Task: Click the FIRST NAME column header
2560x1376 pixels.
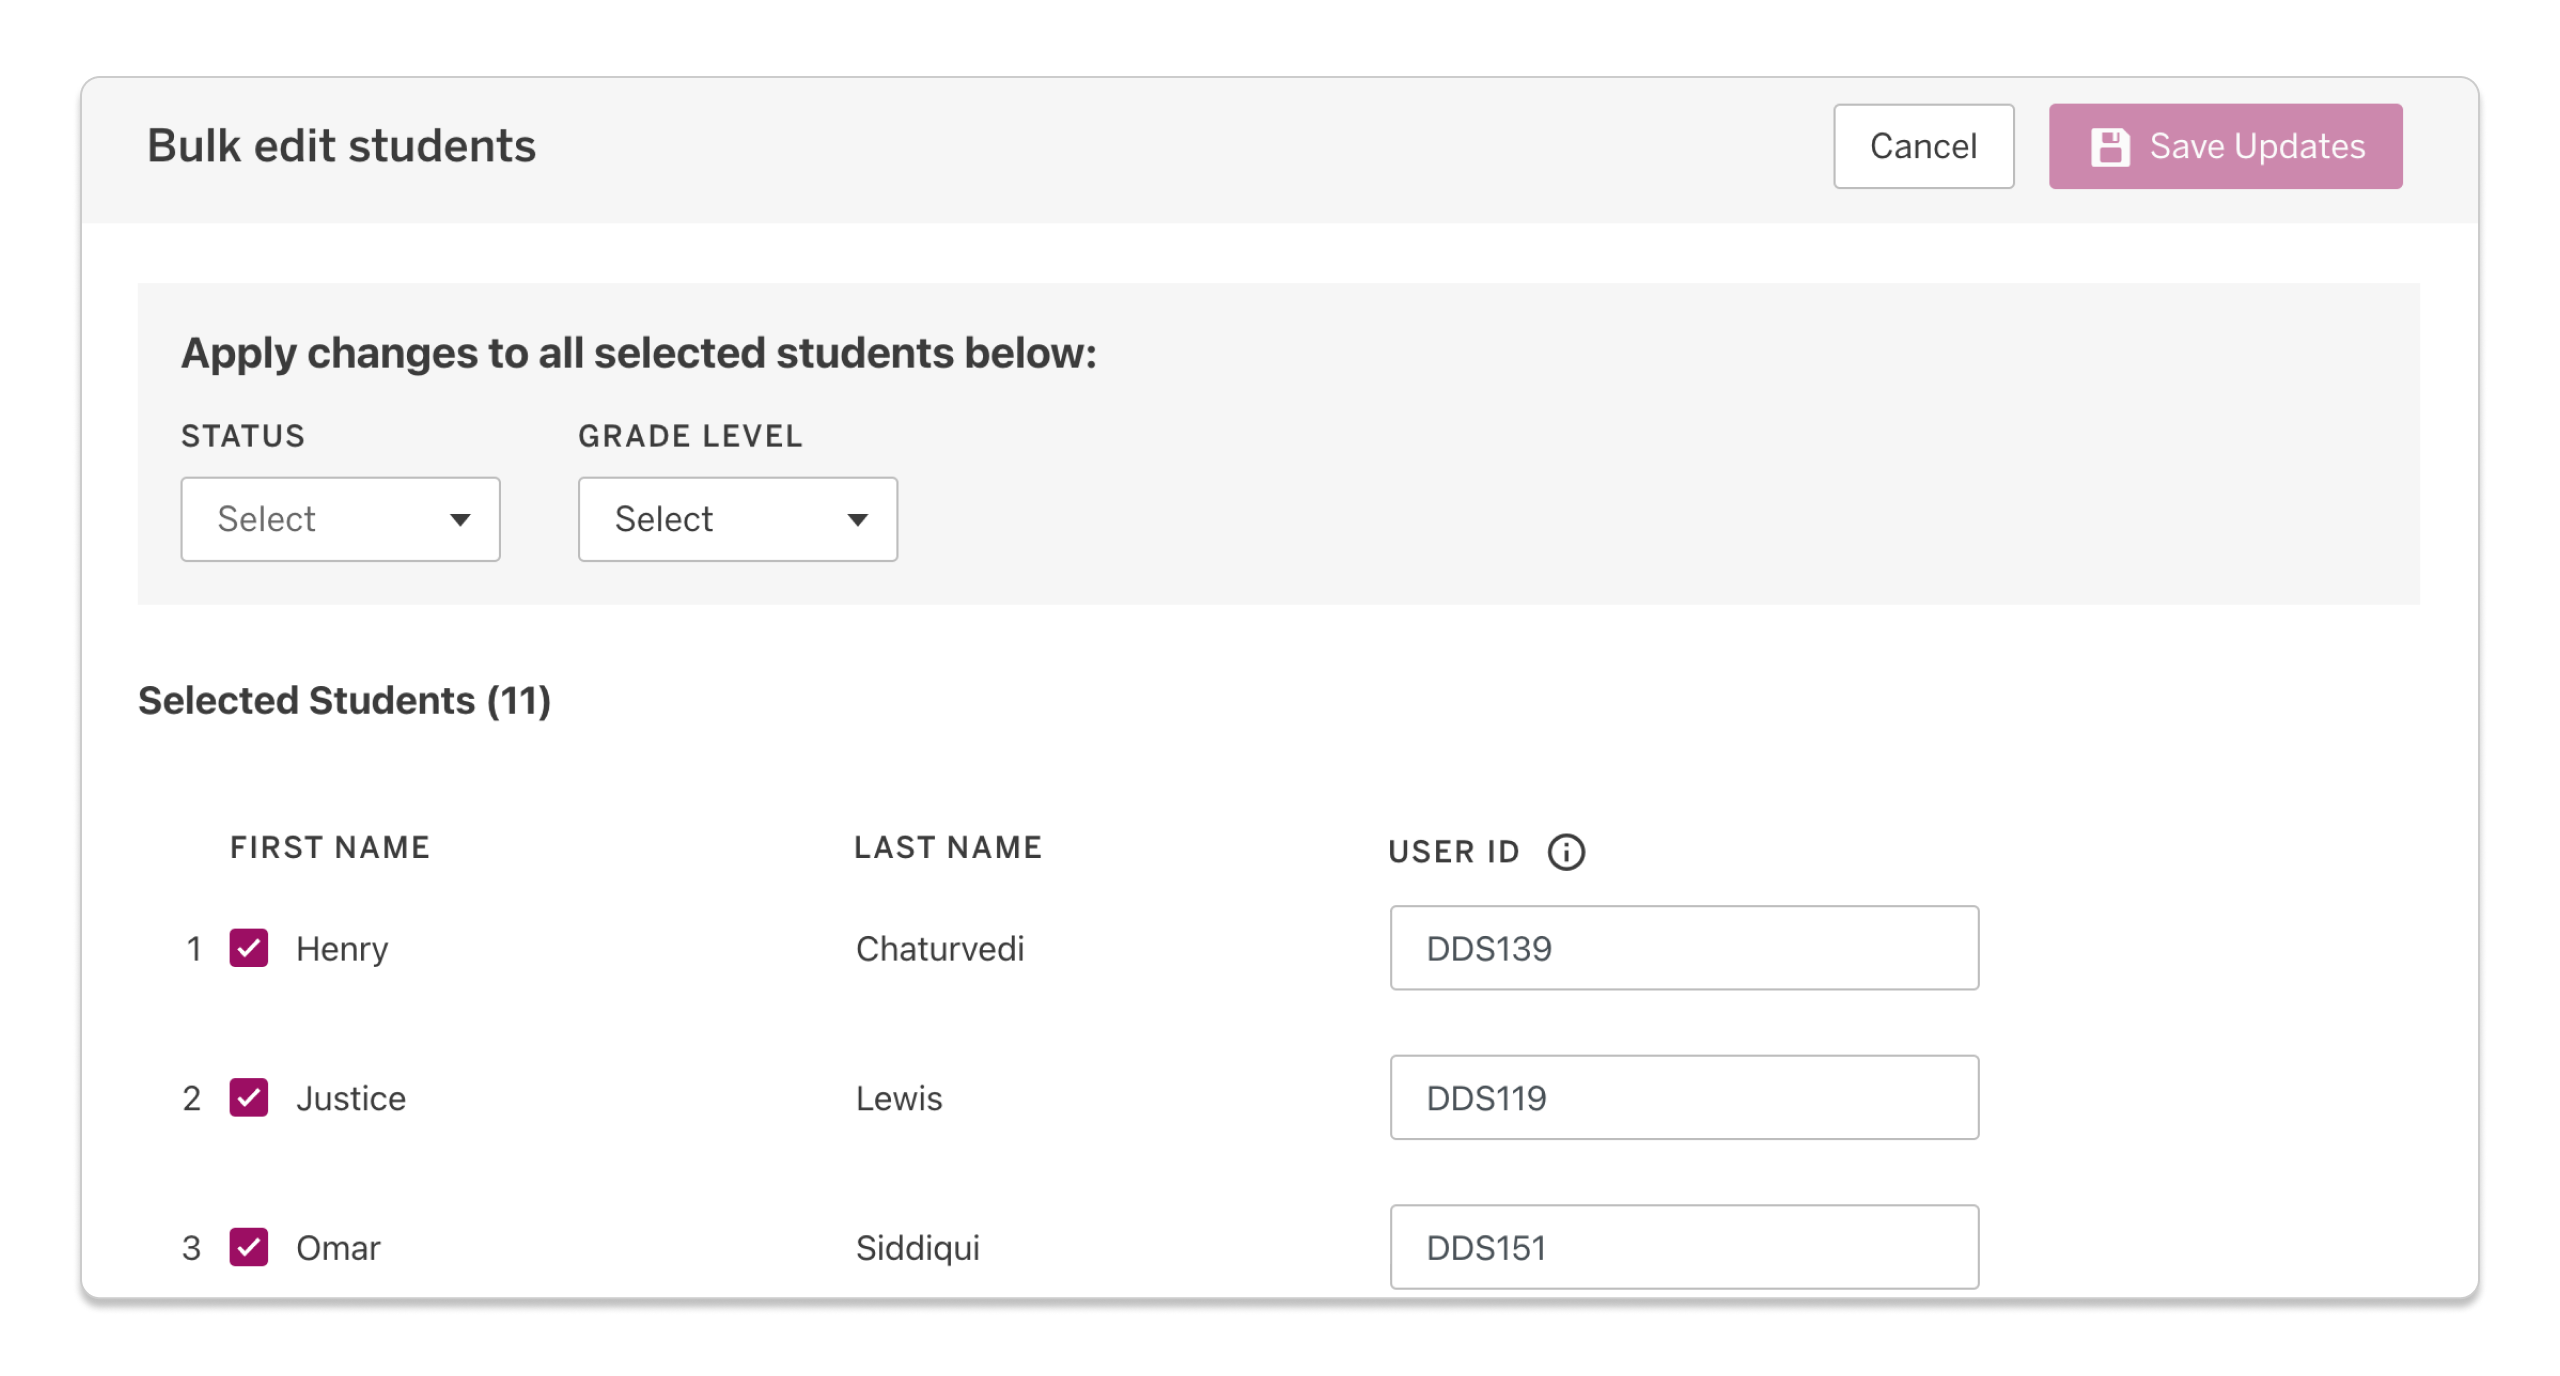Action: (329, 848)
